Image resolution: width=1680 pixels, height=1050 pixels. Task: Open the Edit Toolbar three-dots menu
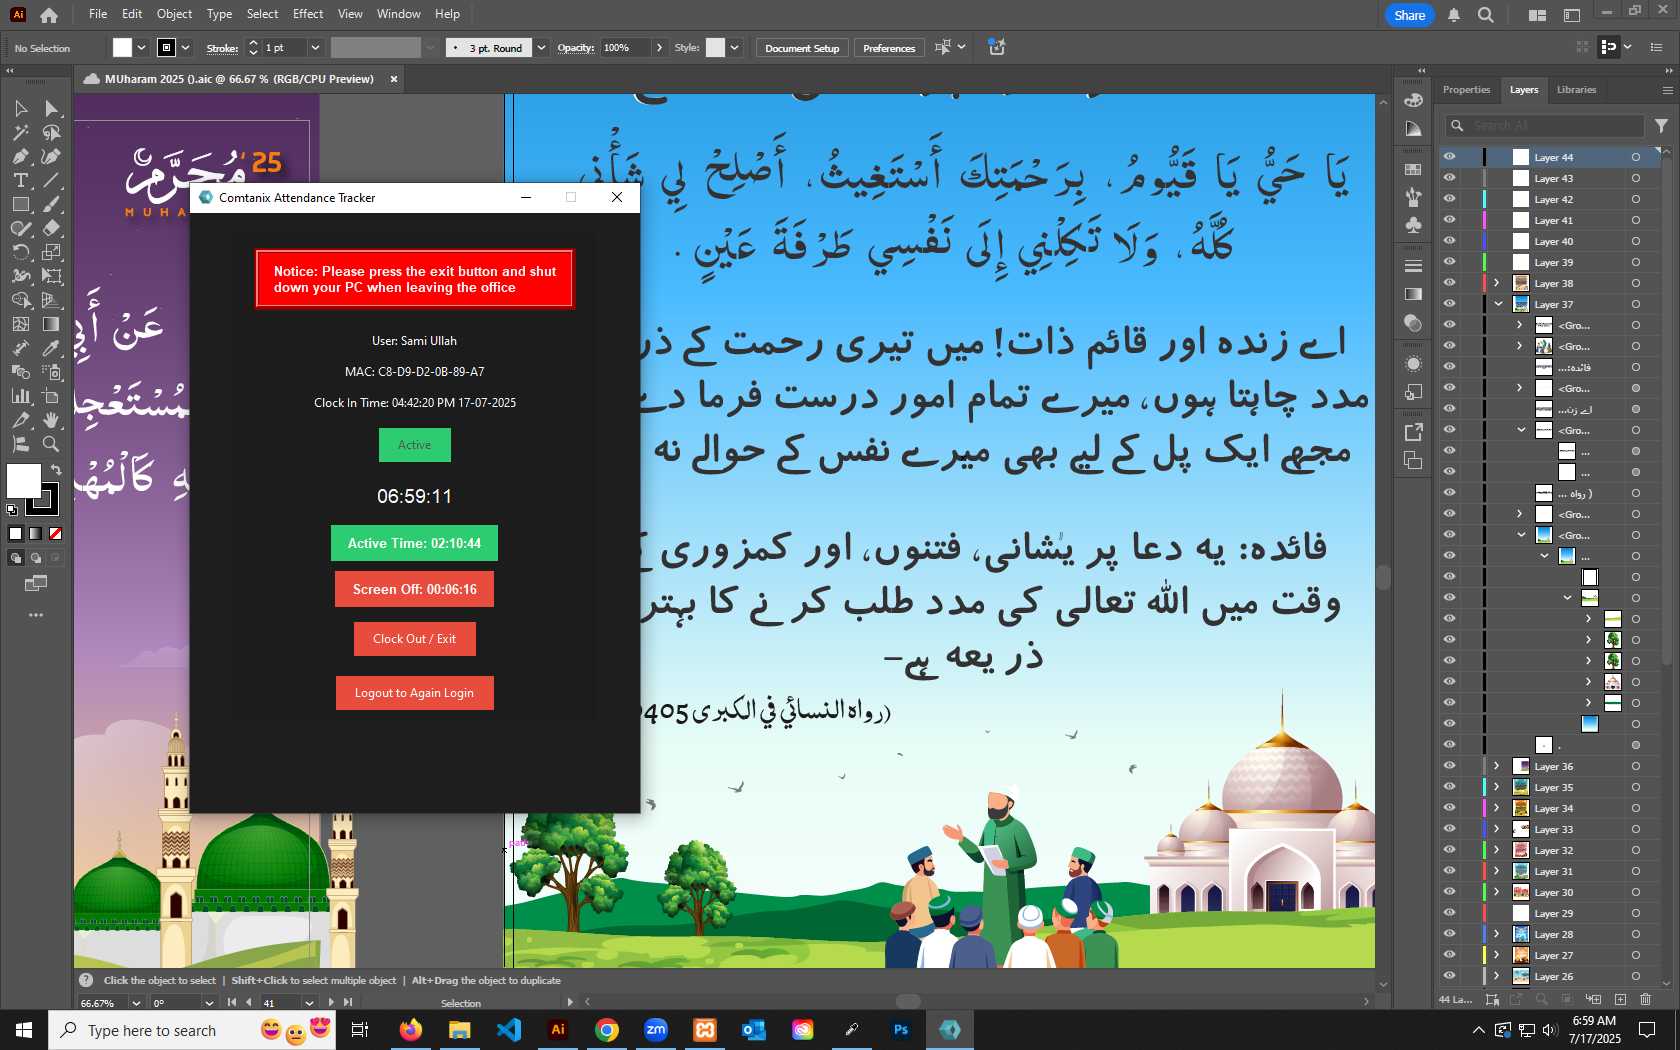pyautogui.click(x=36, y=615)
